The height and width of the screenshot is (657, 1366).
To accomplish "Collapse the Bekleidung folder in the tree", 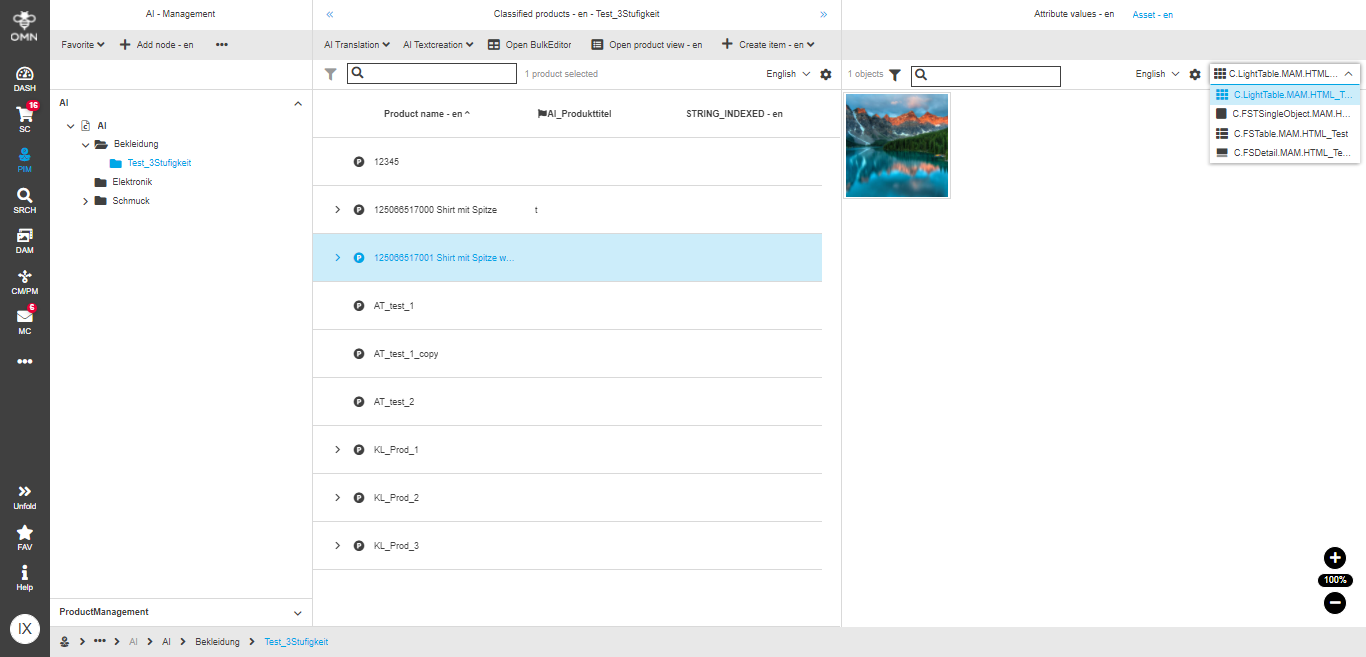I will point(86,144).
